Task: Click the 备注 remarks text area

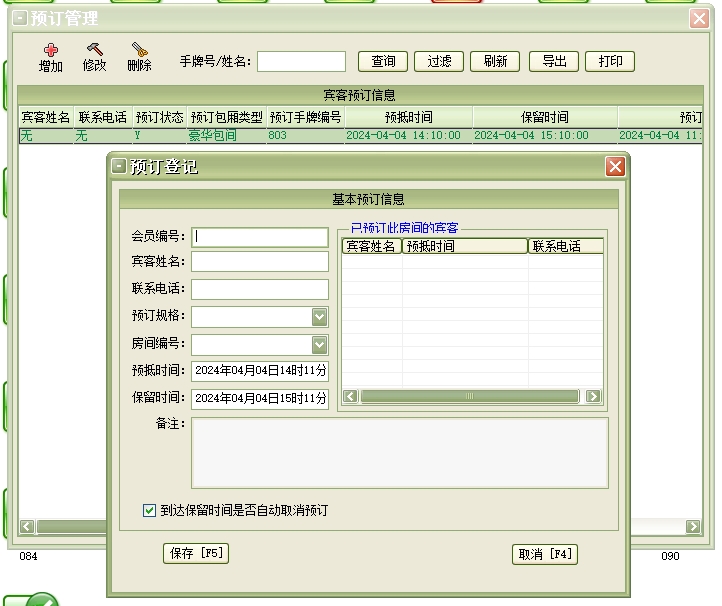Action: 399,452
